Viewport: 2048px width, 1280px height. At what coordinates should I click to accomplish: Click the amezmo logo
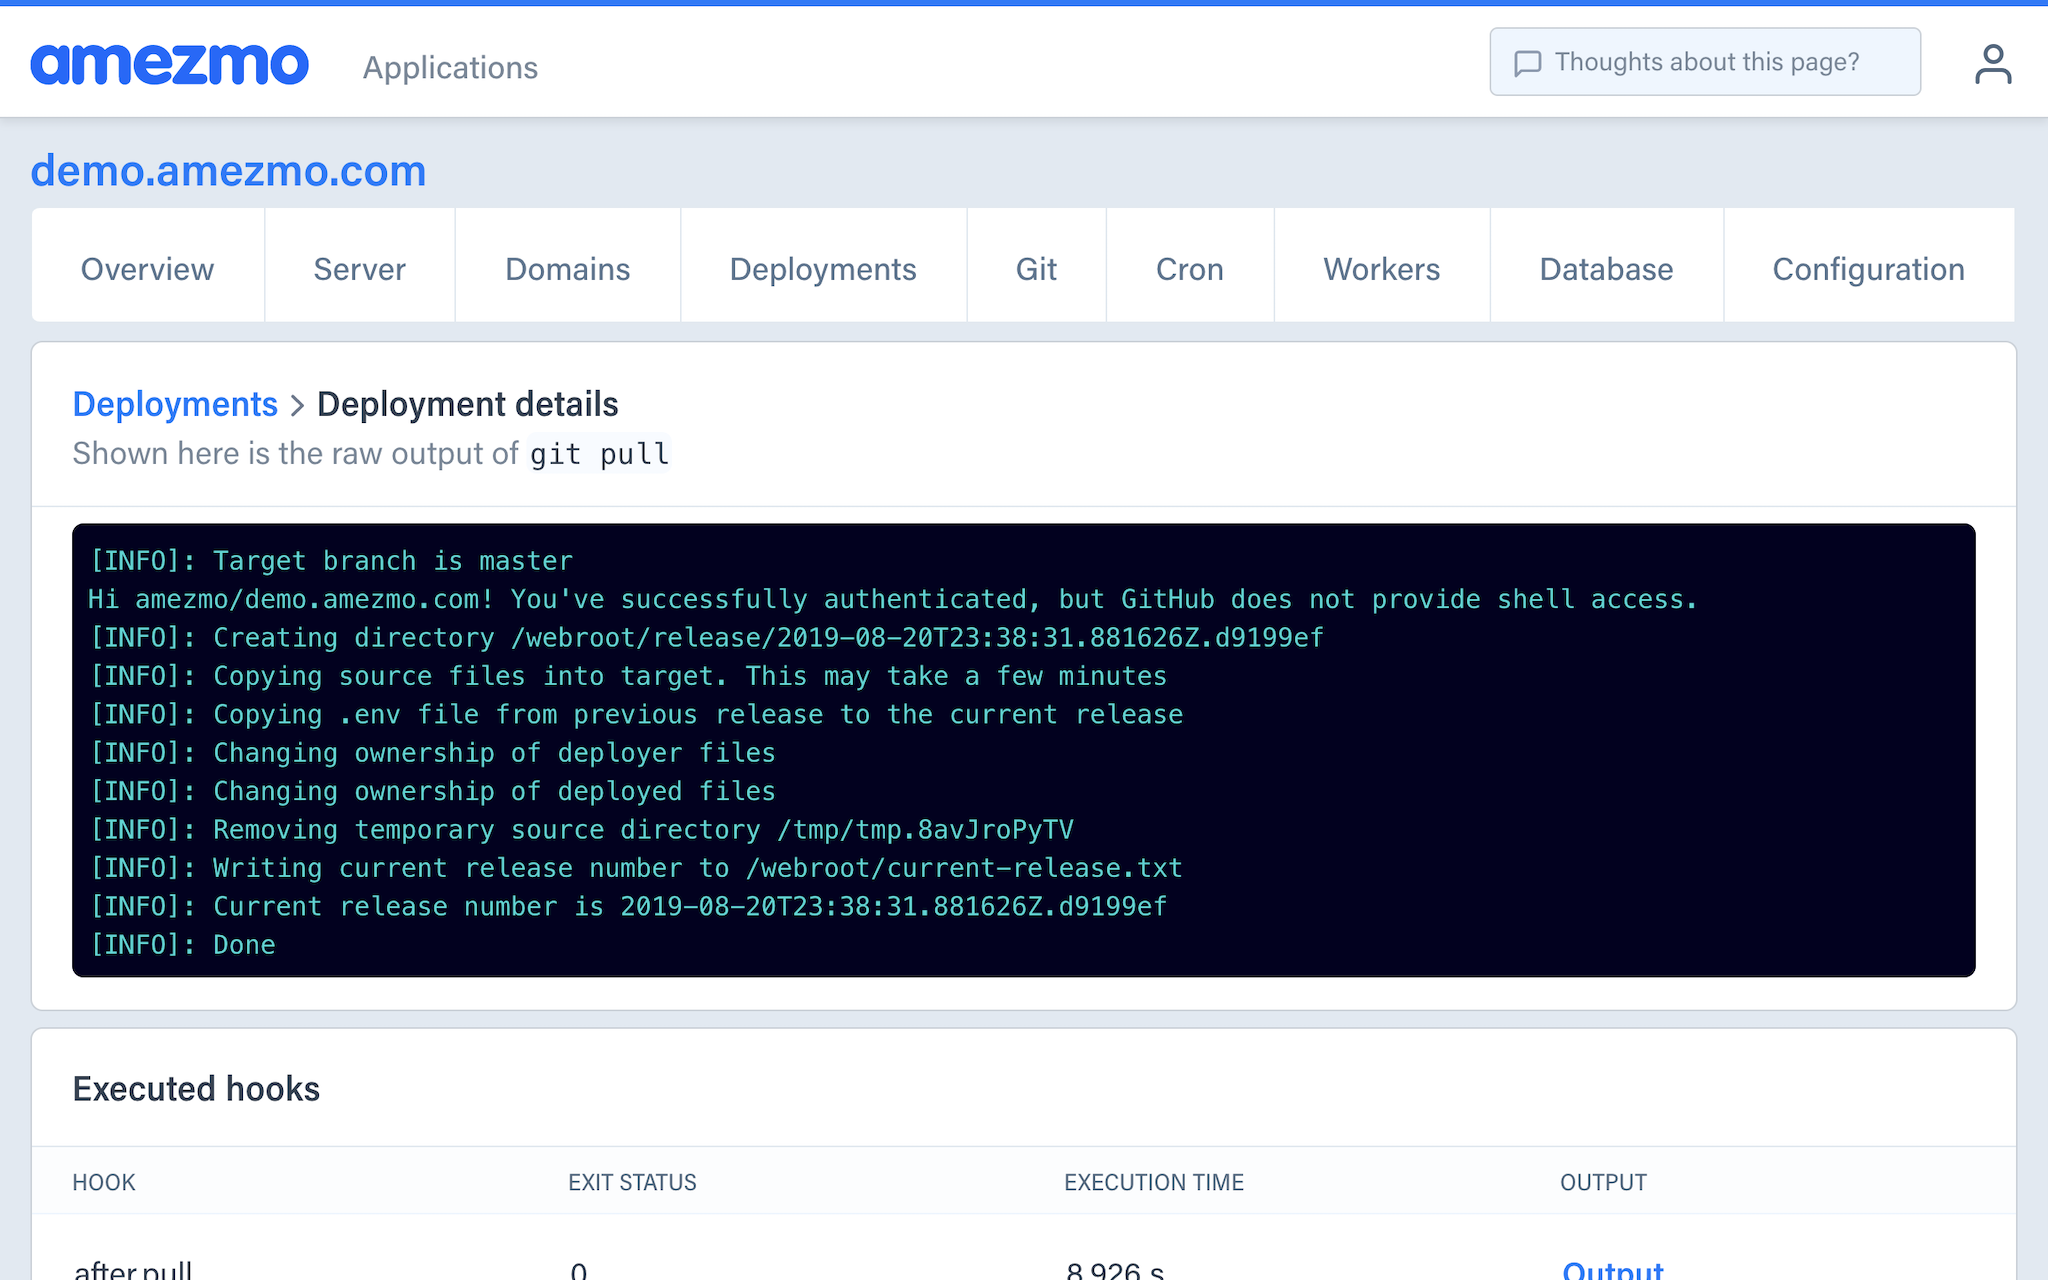pyautogui.click(x=169, y=64)
